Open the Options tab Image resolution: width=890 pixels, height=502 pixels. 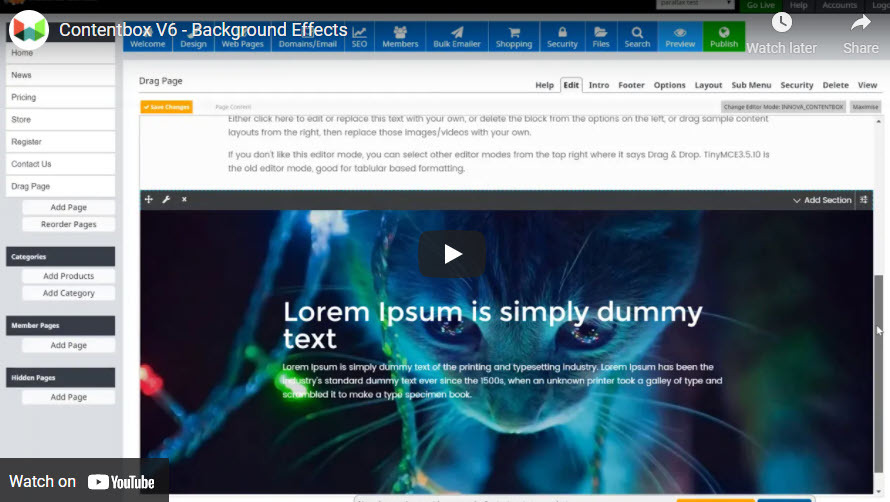[669, 85]
